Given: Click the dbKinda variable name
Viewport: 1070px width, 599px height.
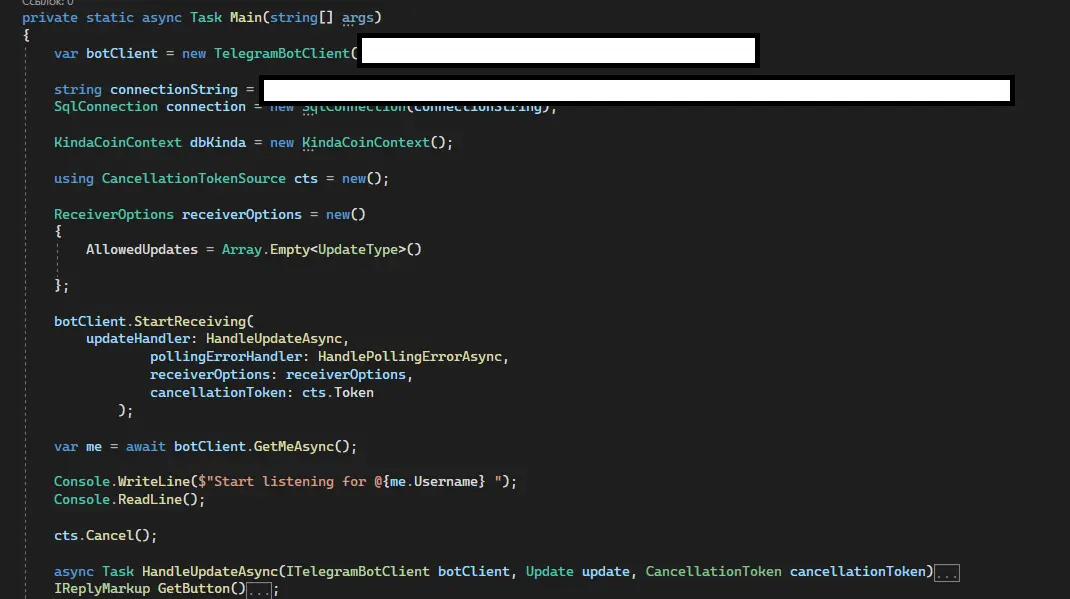Looking at the screenshot, I should pos(218,142).
